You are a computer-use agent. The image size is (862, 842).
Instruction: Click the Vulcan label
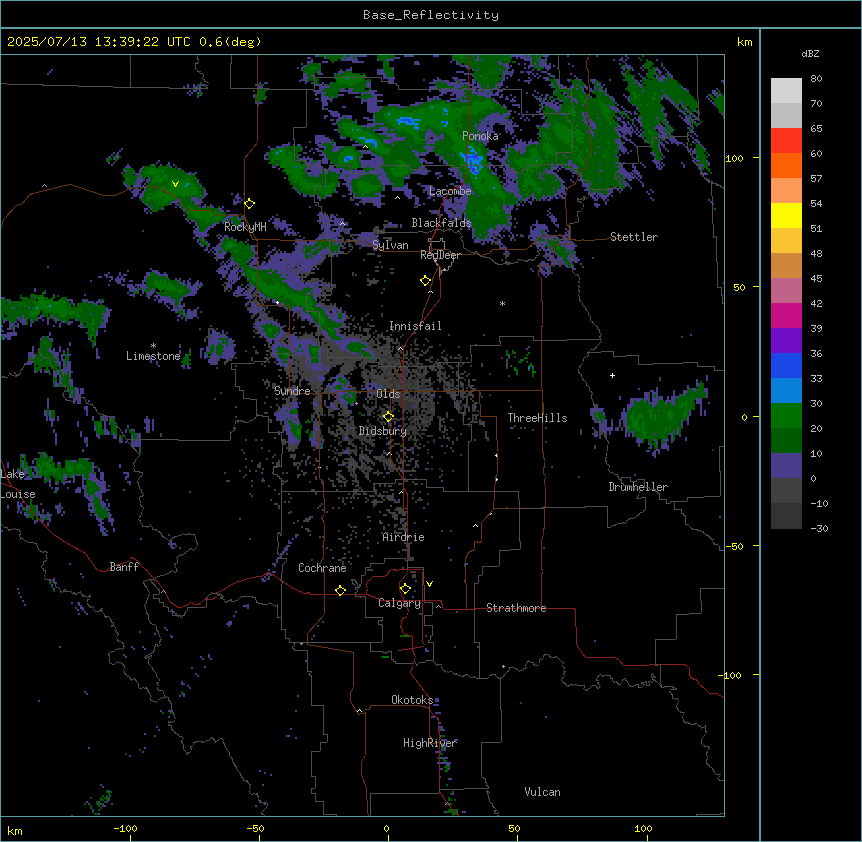542,792
